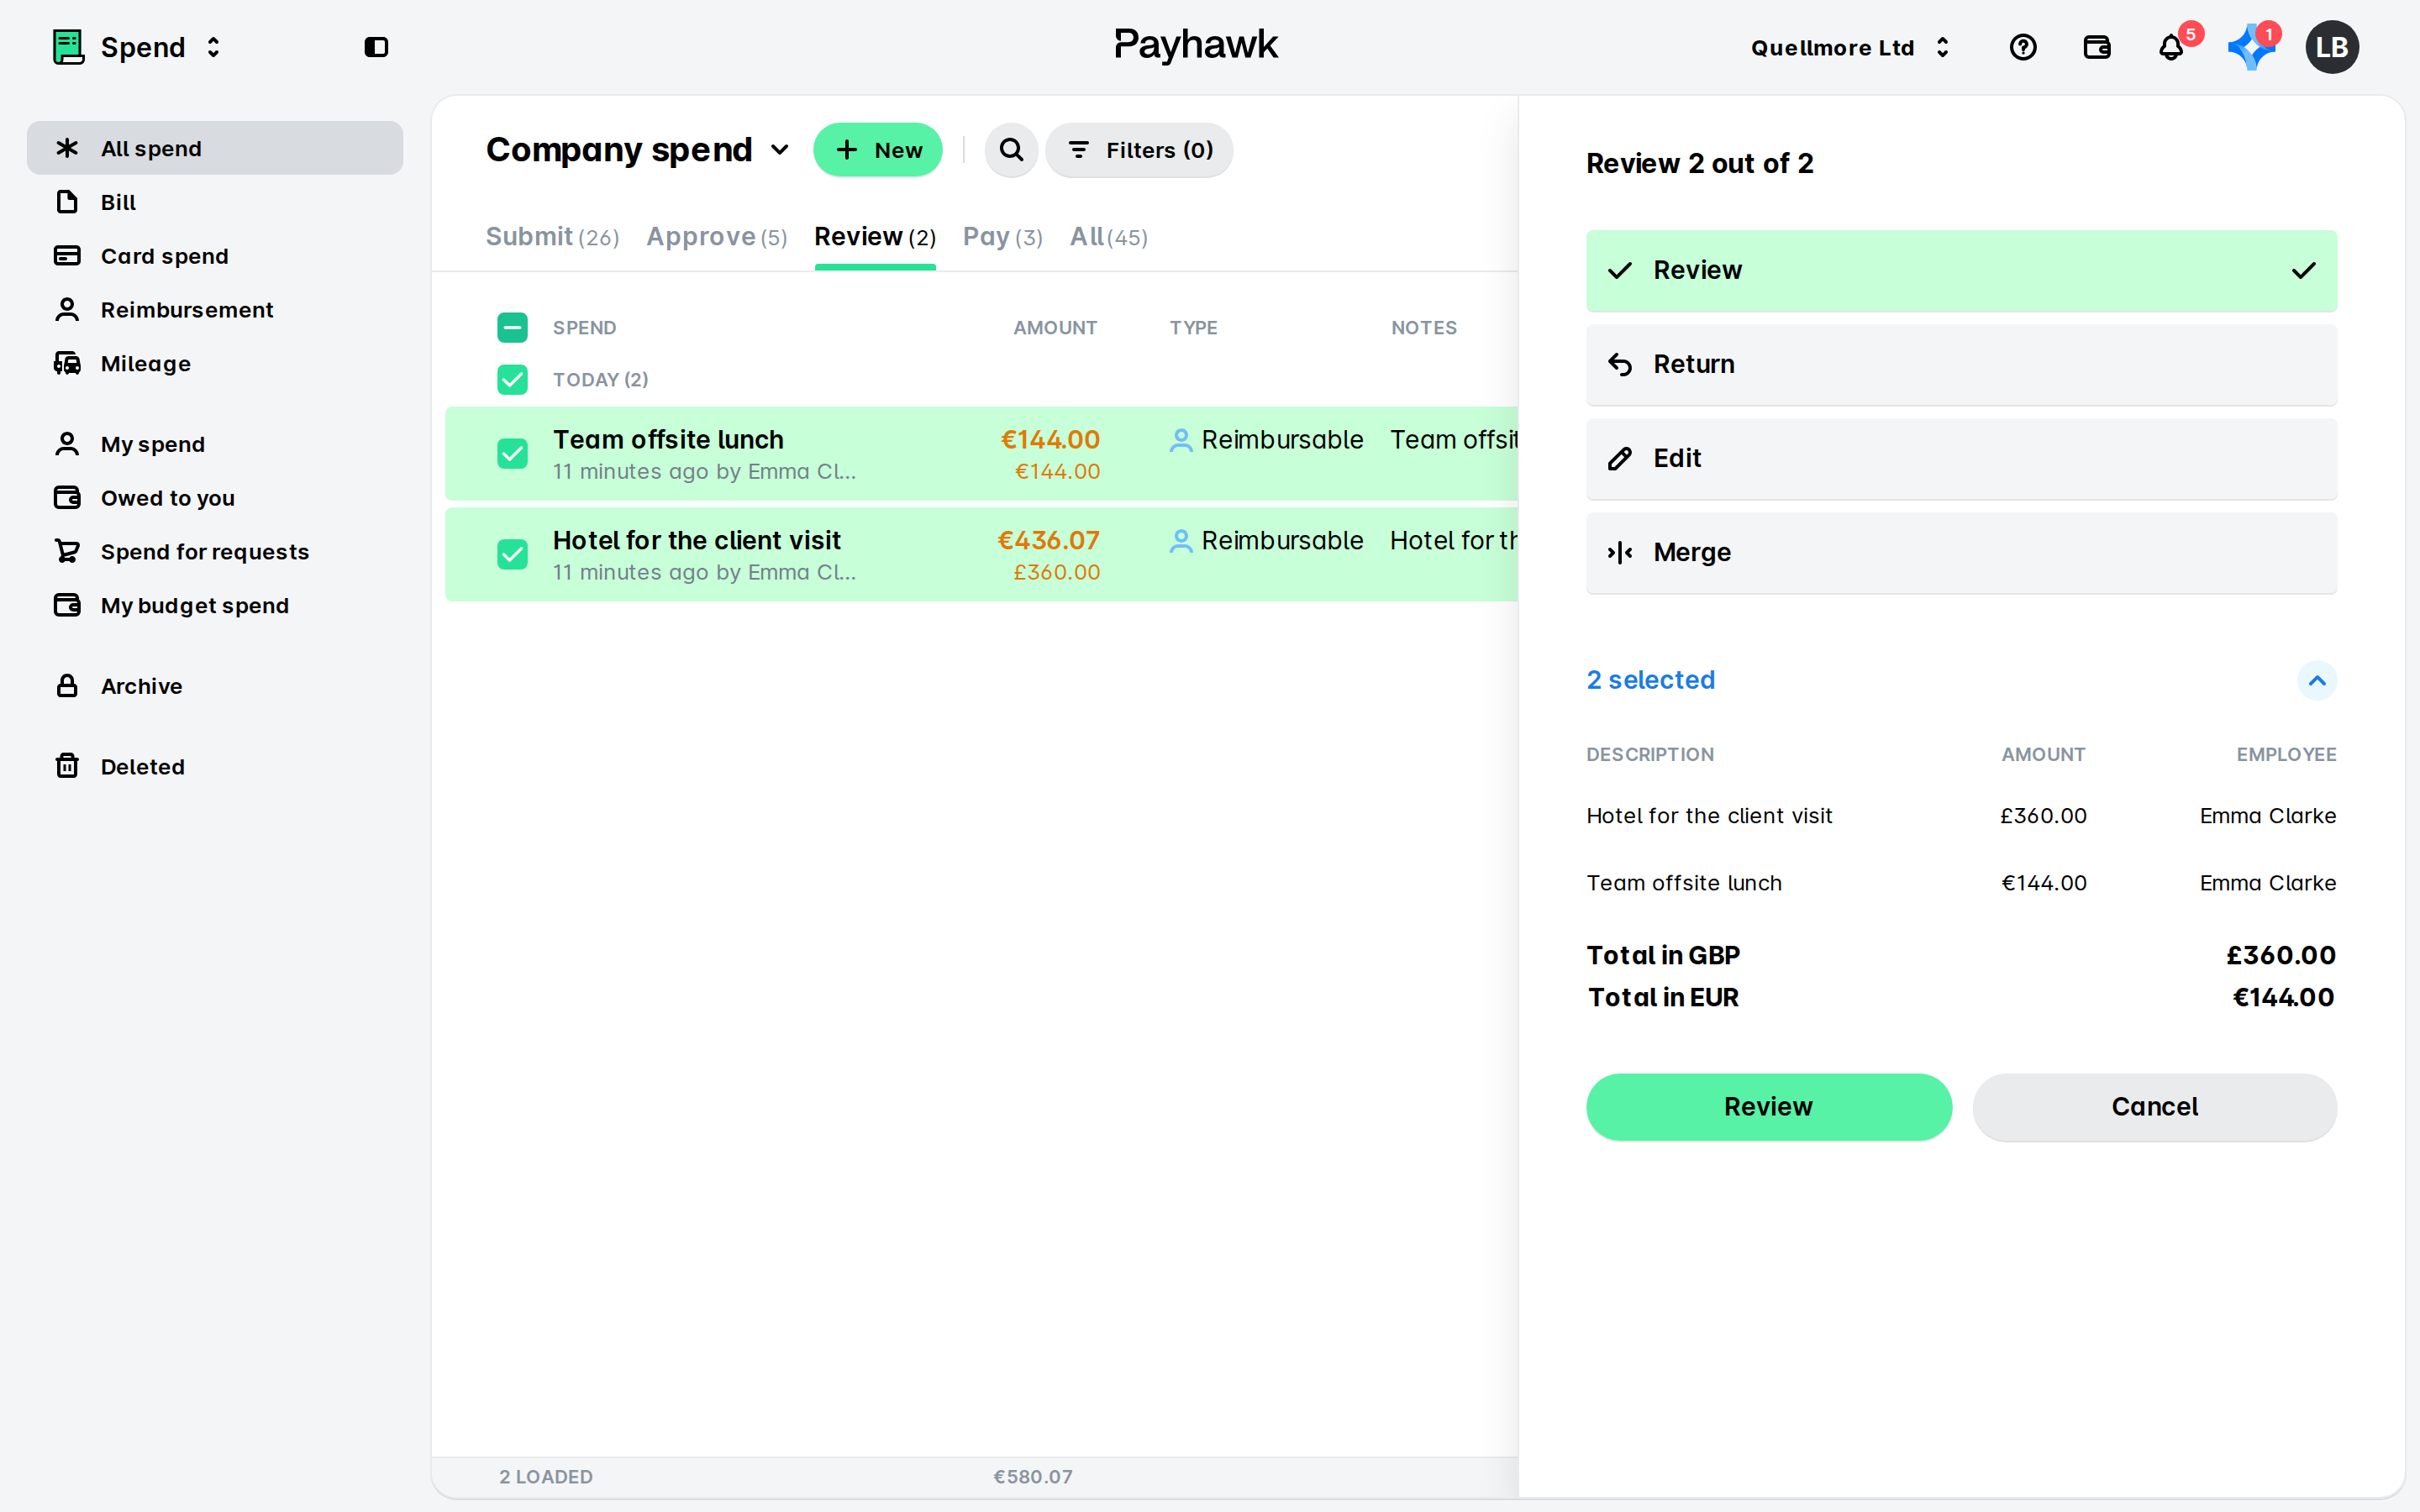
Task: Choose the Merge action option
Action: click(x=1961, y=552)
